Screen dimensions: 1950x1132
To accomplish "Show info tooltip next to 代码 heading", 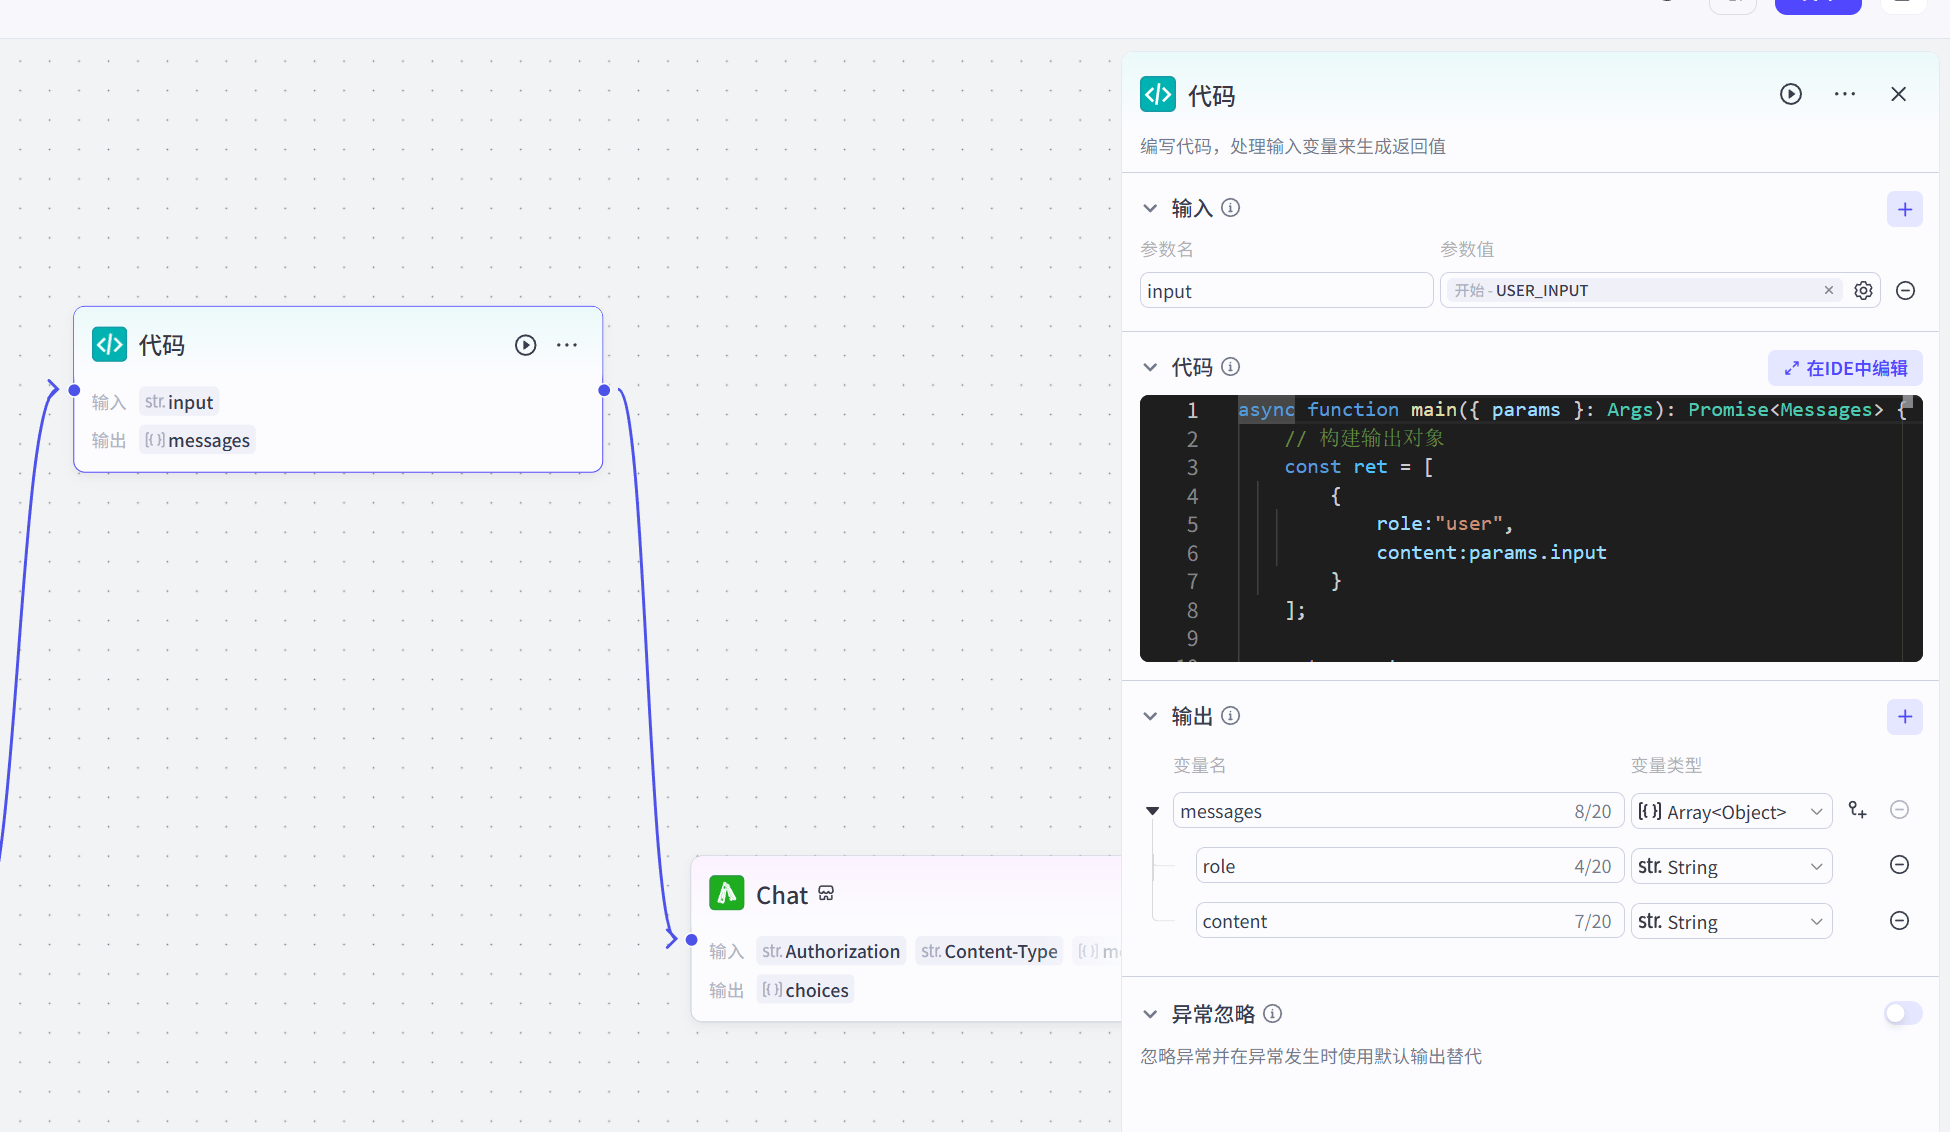I will [x=1231, y=367].
